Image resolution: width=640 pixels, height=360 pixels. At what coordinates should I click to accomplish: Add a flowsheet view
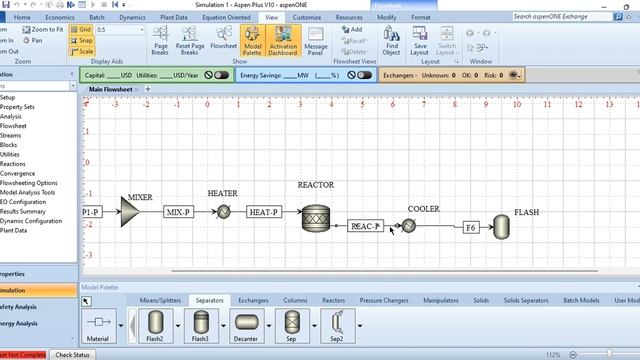[x=352, y=29]
